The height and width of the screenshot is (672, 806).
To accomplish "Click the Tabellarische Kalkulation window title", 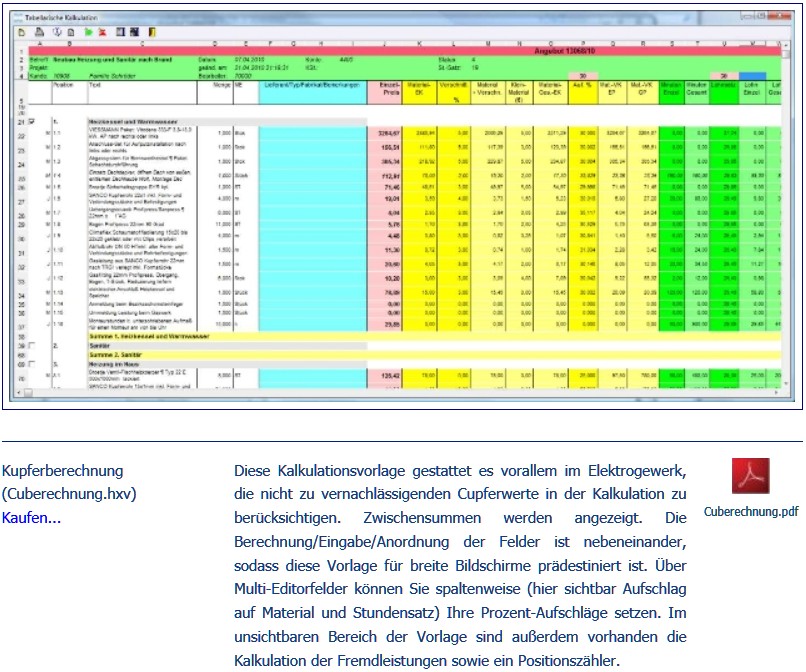I will (x=61, y=17).
